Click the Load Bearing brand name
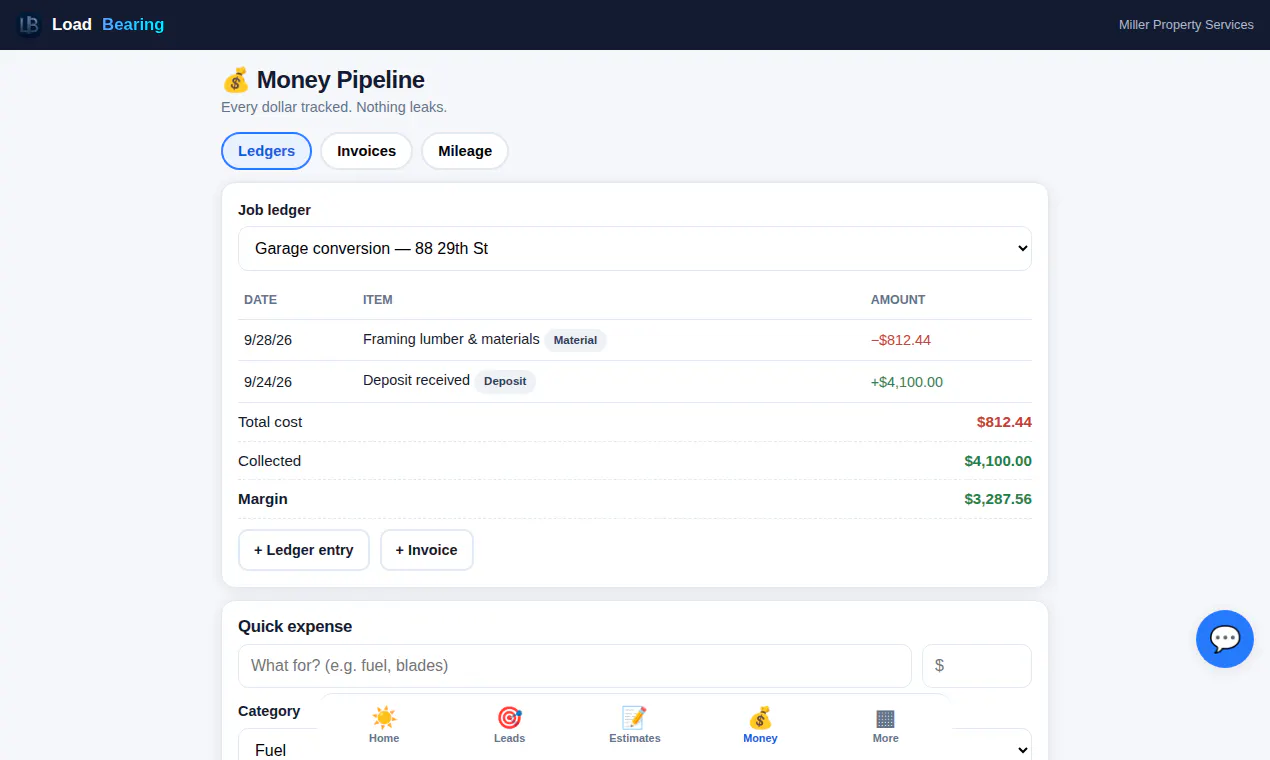 pyautogui.click(x=108, y=25)
